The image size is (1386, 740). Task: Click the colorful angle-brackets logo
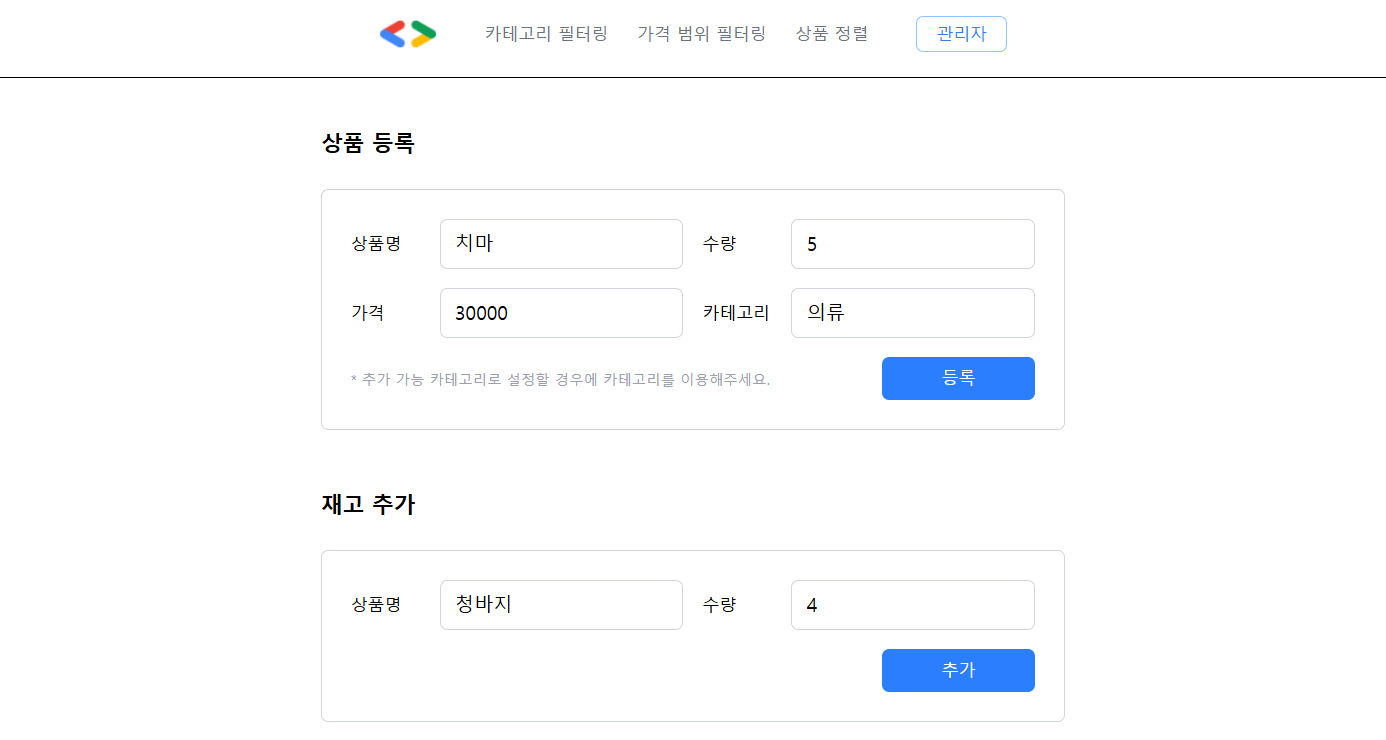(x=408, y=34)
